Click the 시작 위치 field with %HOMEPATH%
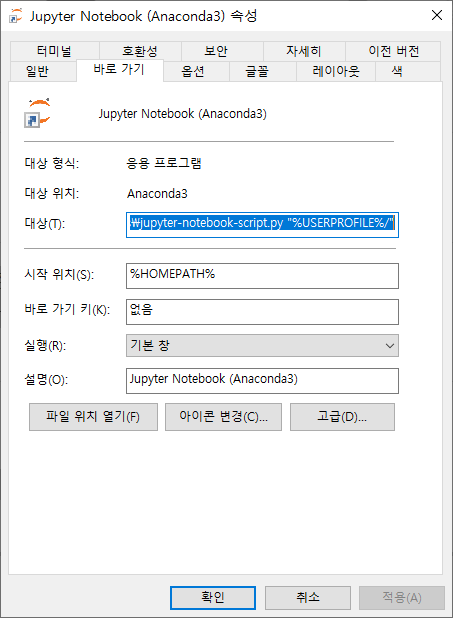This screenshot has width=453, height=618. coord(262,276)
